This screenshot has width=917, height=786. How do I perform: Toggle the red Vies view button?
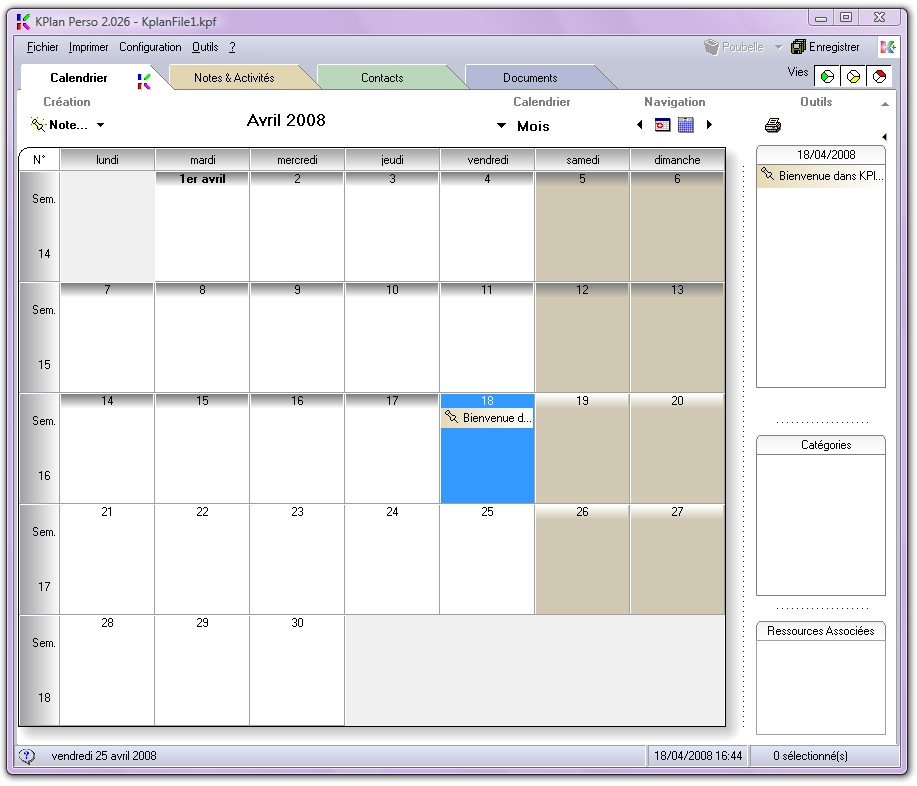(879, 76)
